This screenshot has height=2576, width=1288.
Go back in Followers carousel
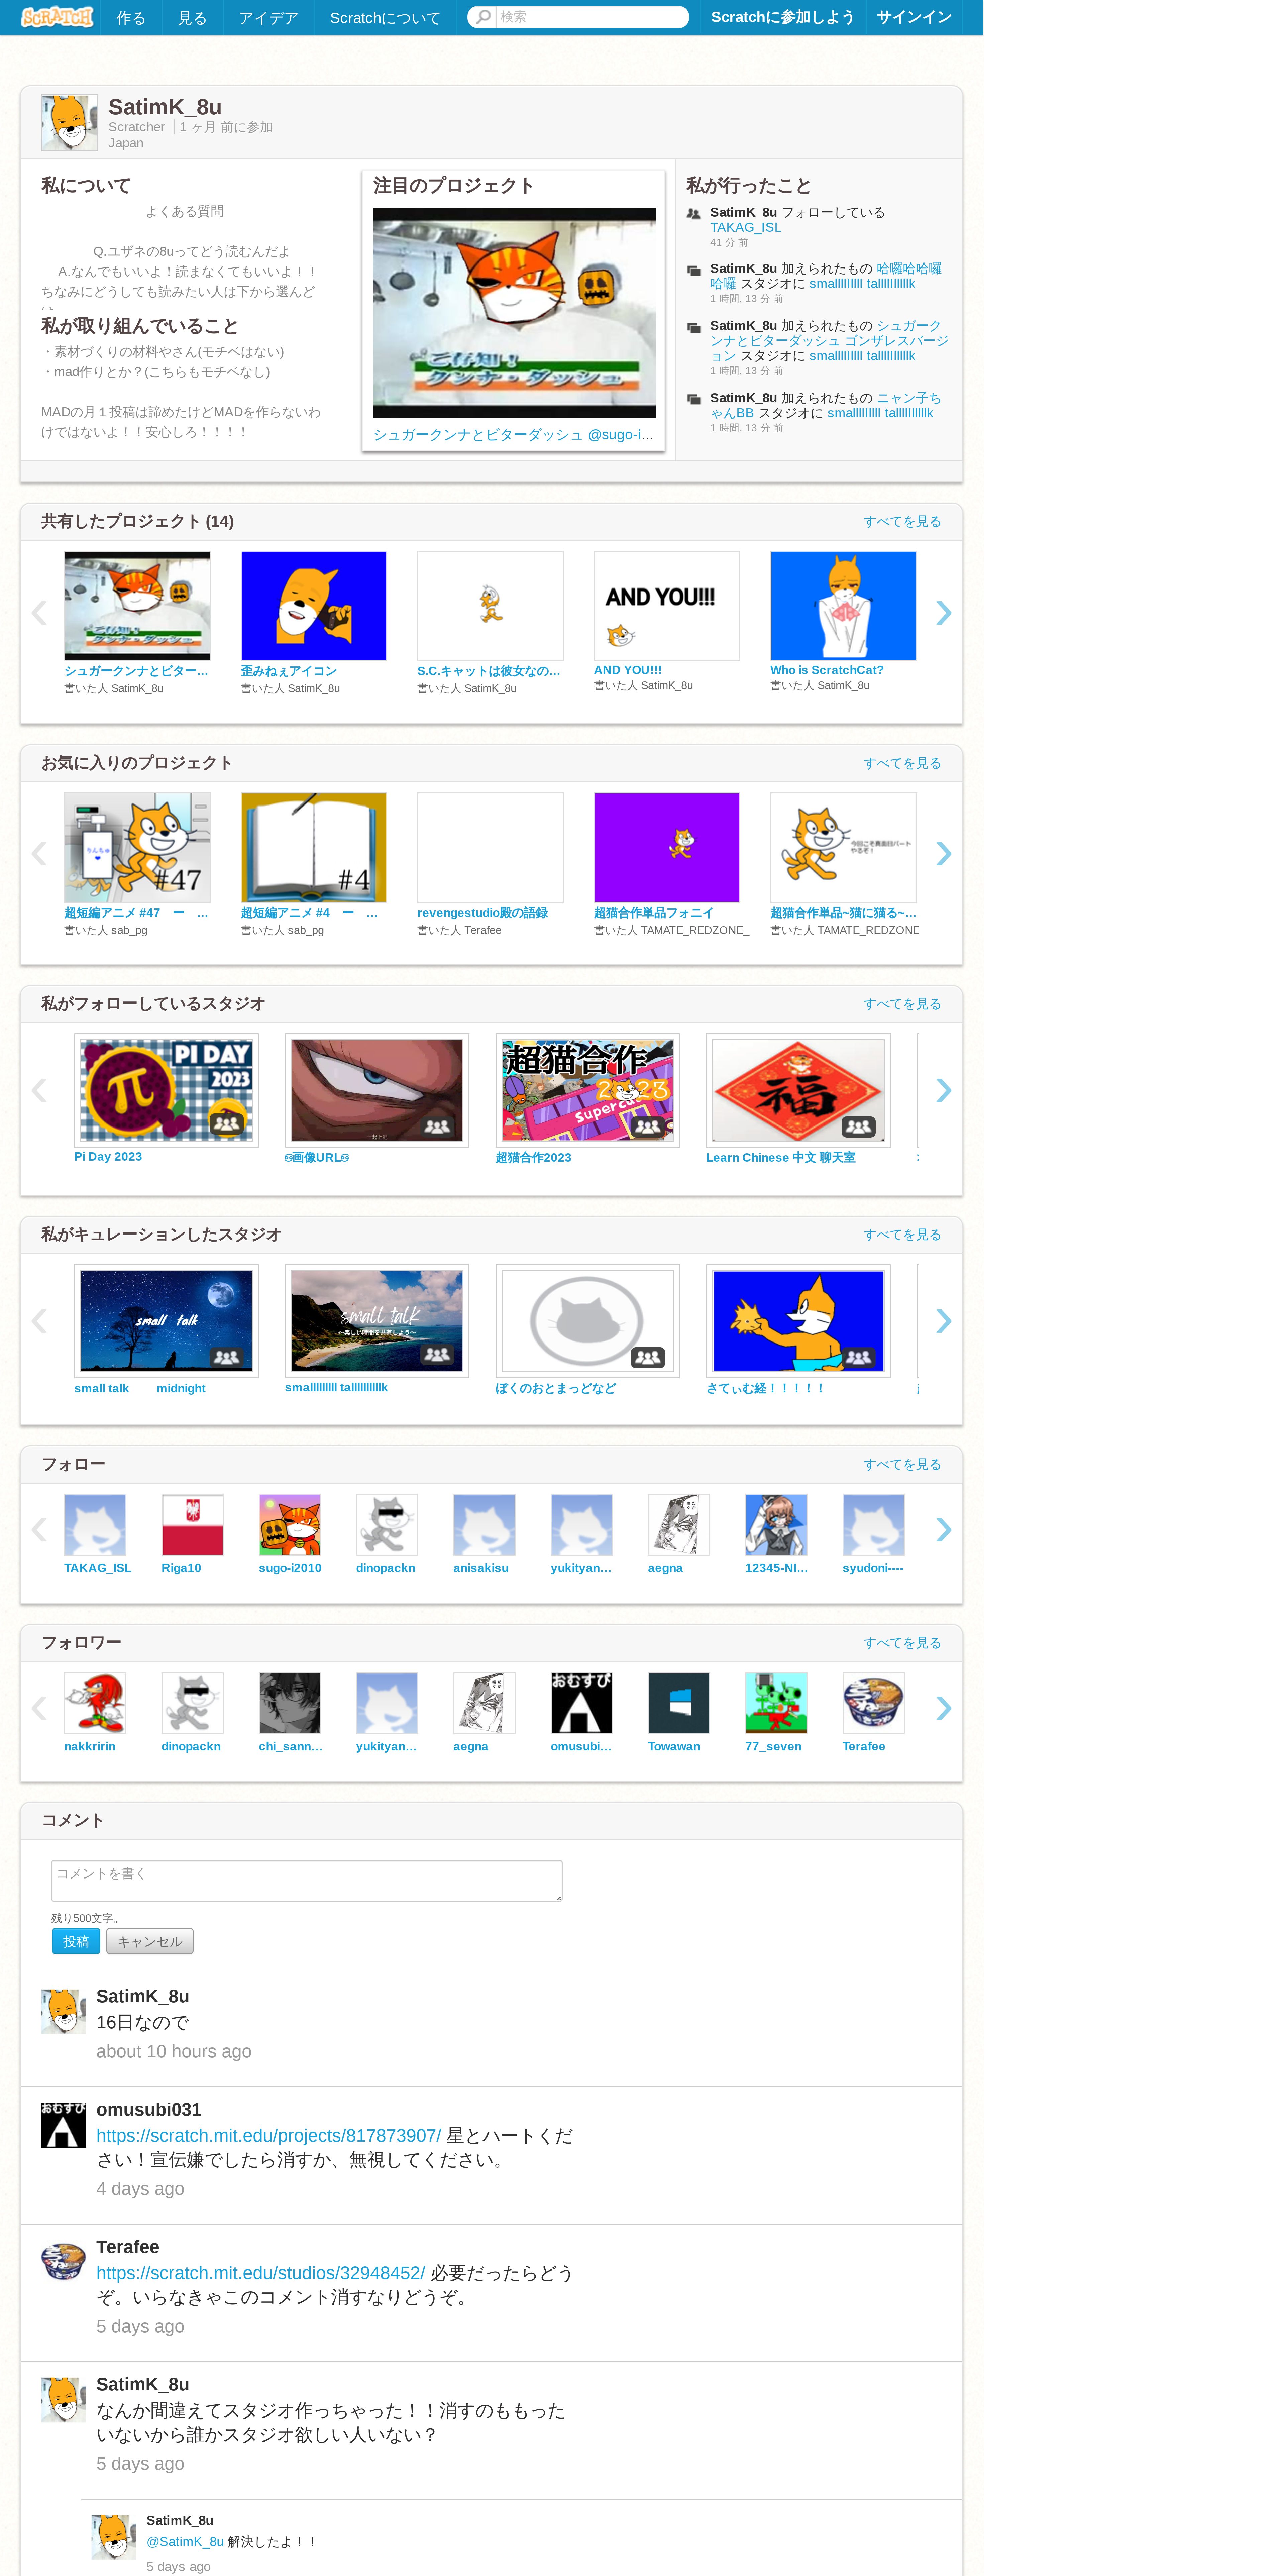click(39, 1708)
